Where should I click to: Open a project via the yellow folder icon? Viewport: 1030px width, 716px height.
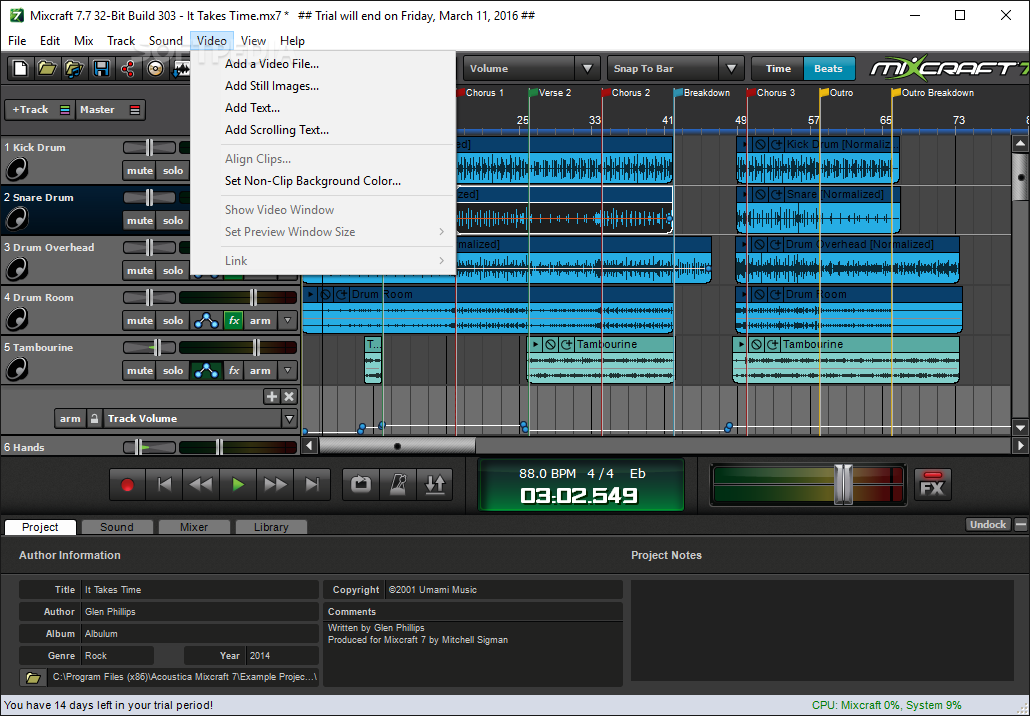pos(47,68)
